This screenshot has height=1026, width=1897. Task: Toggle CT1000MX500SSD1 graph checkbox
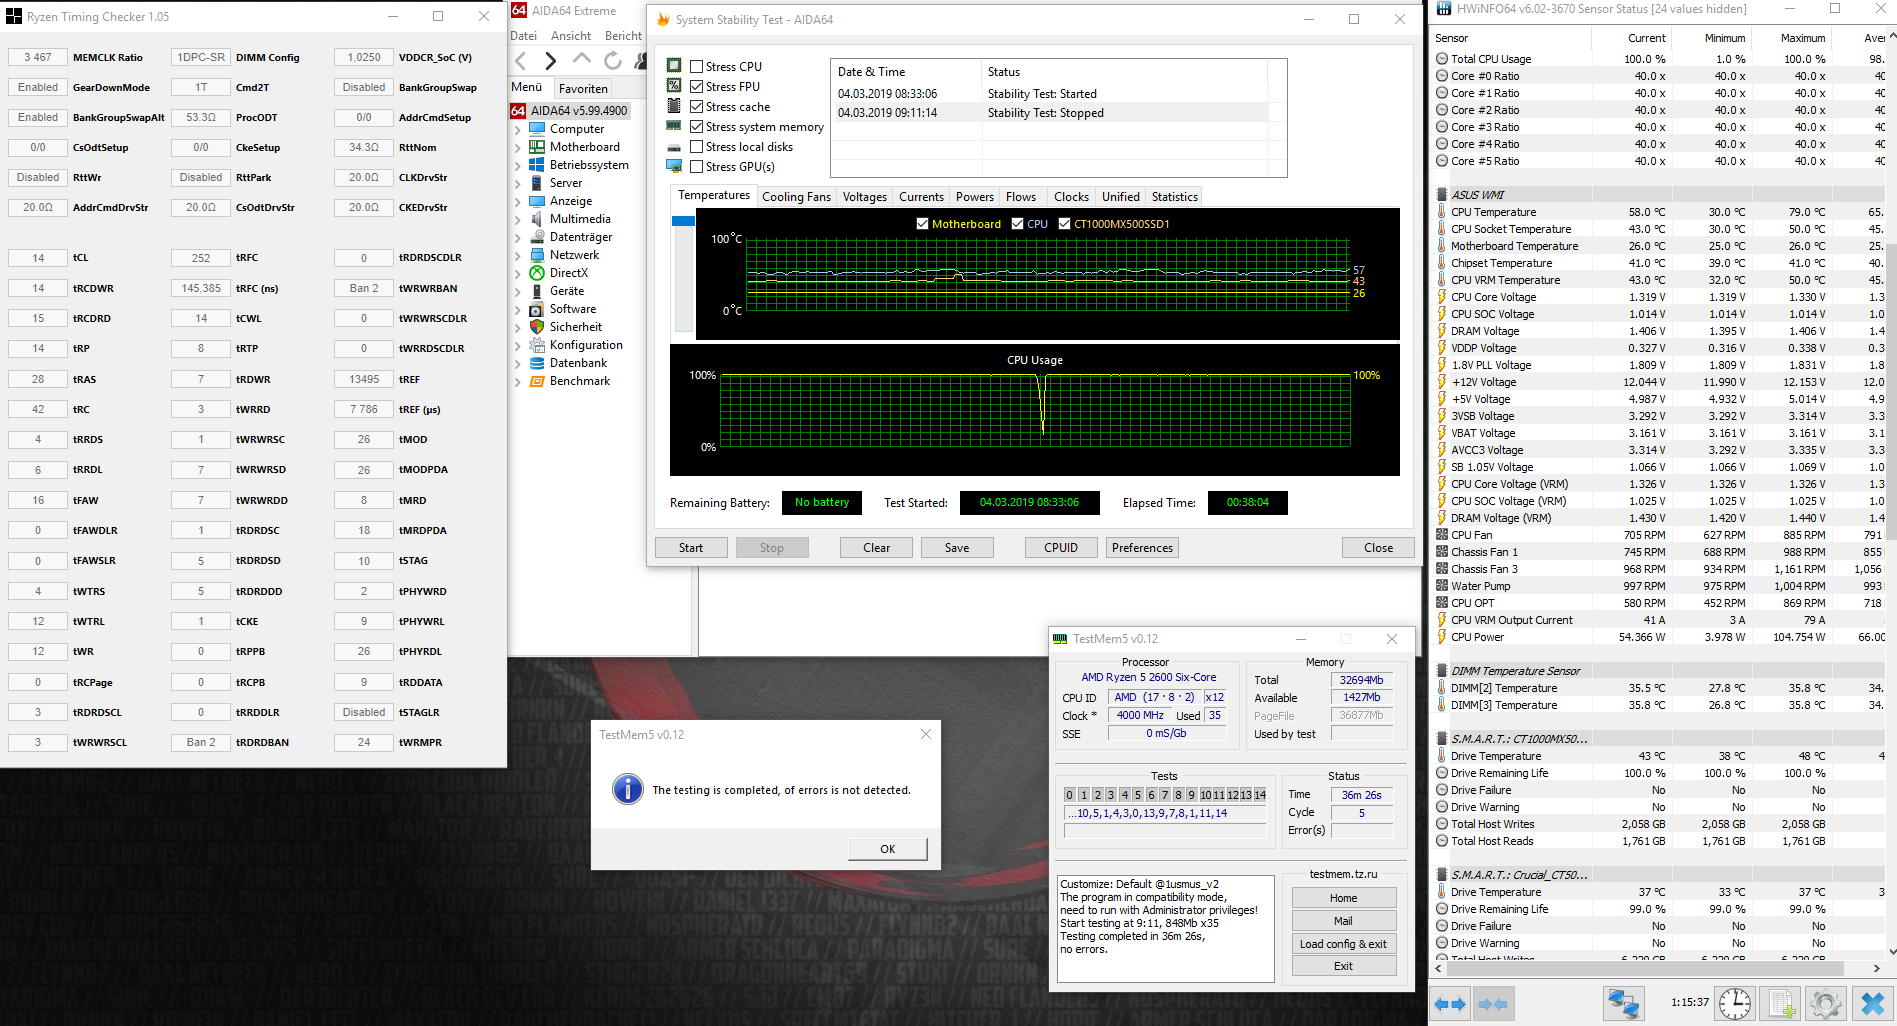[1064, 224]
